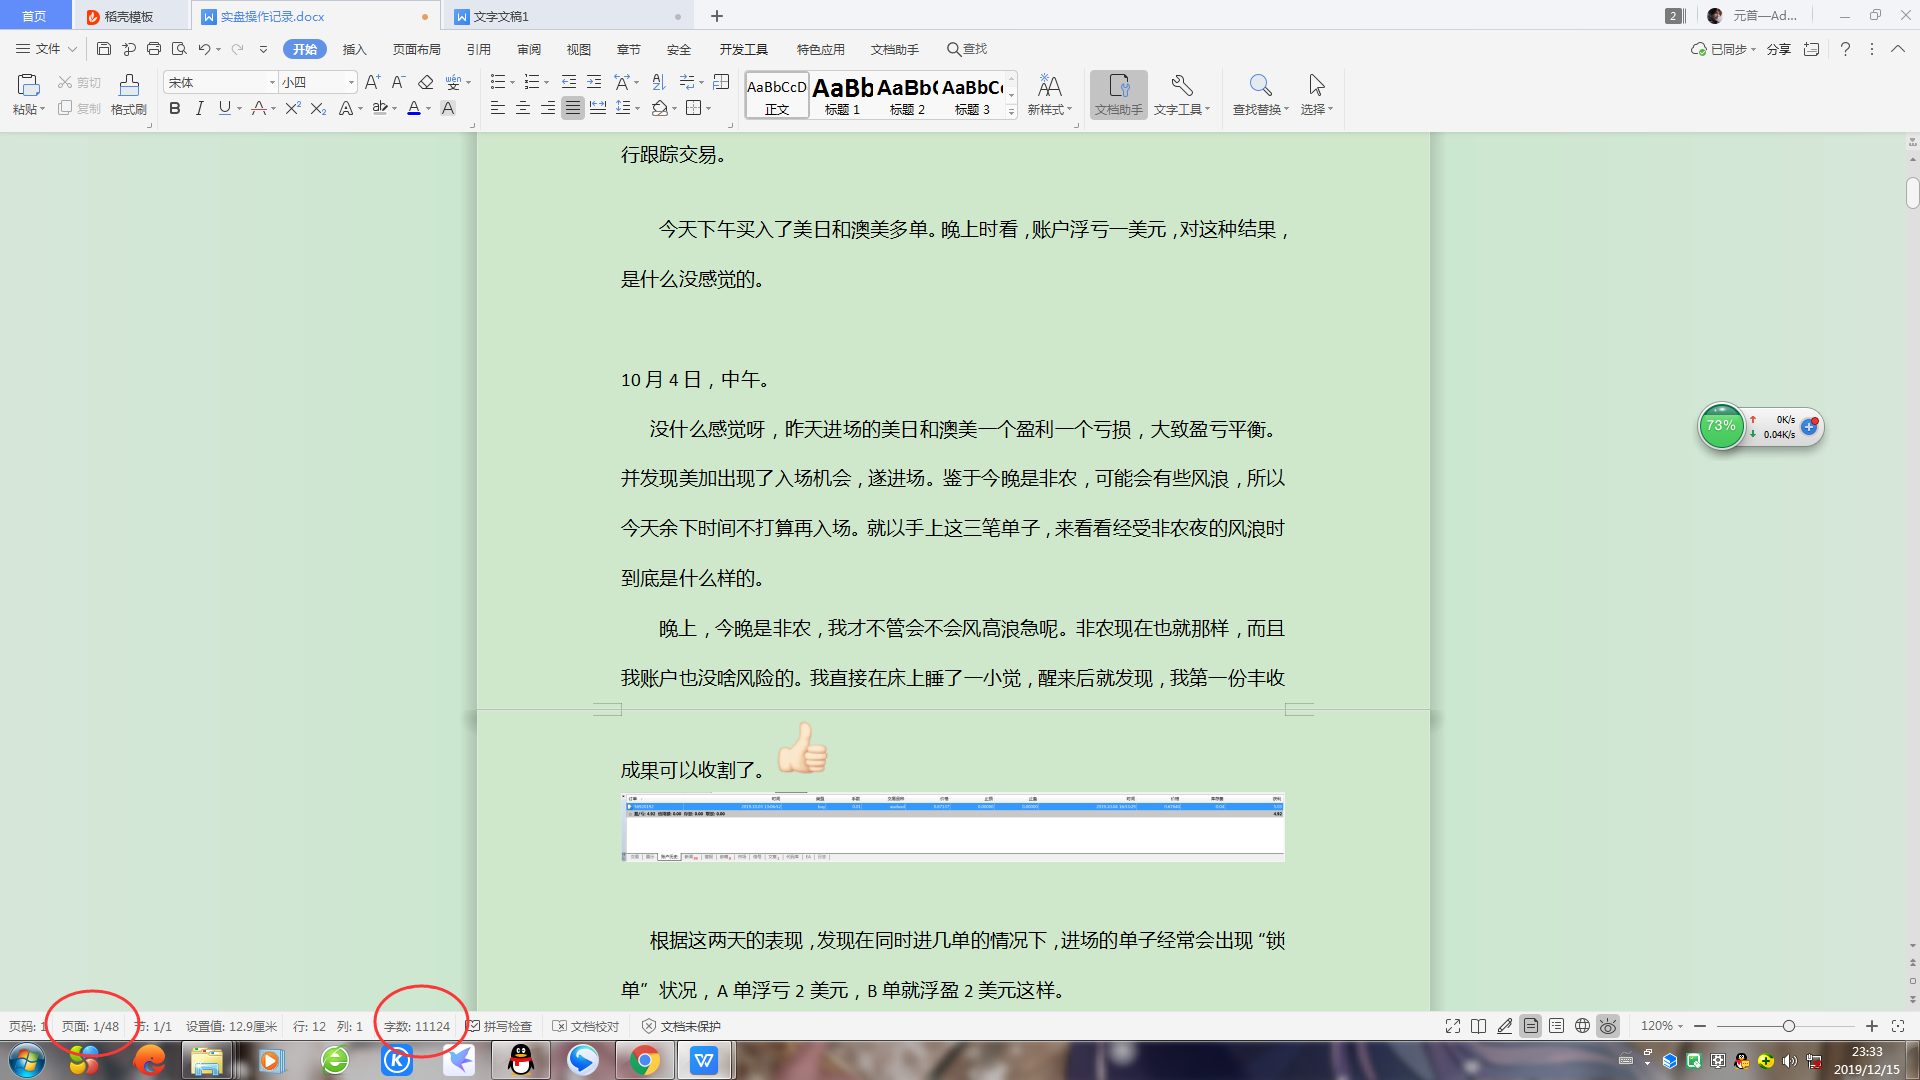Image resolution: width=1920 pixels, height=1080 pixels.
Task: Toggle eye protection mode in status bar
Action: point(1607,1026)
